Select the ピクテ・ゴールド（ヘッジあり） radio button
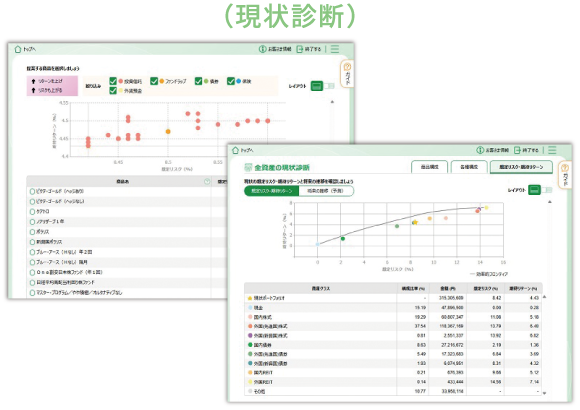The image size is (580, 410). (x=32, y=191)
